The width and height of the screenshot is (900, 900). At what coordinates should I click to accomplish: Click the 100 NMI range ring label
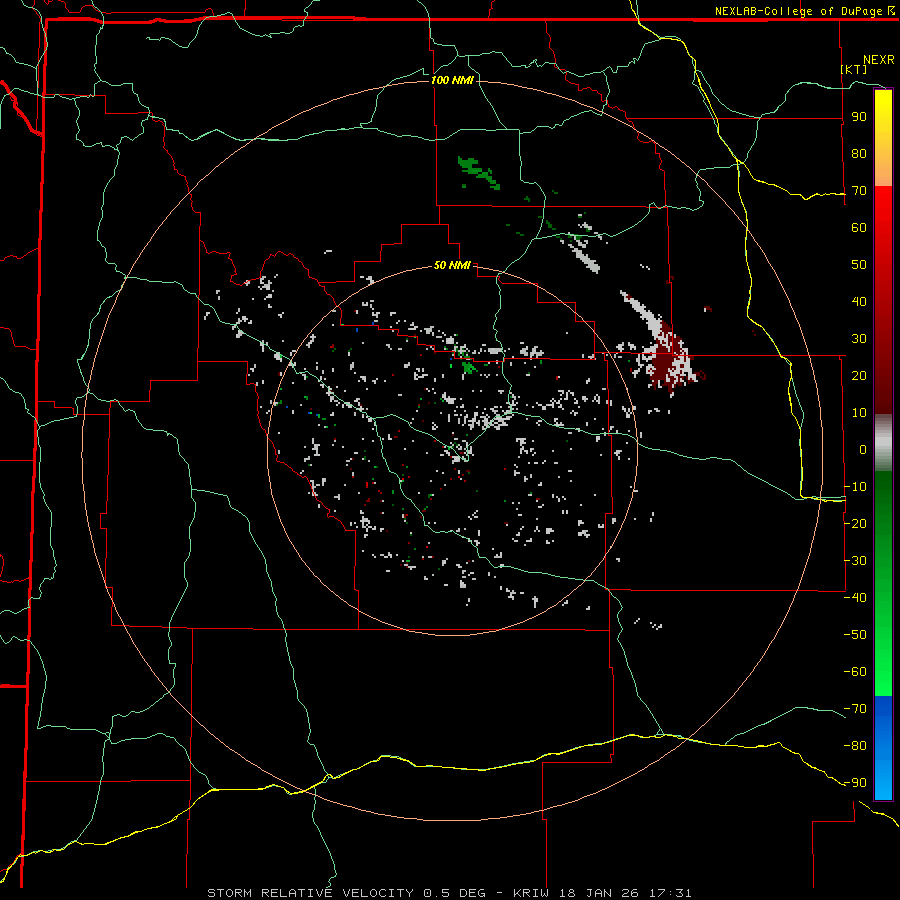click(452, 80)
